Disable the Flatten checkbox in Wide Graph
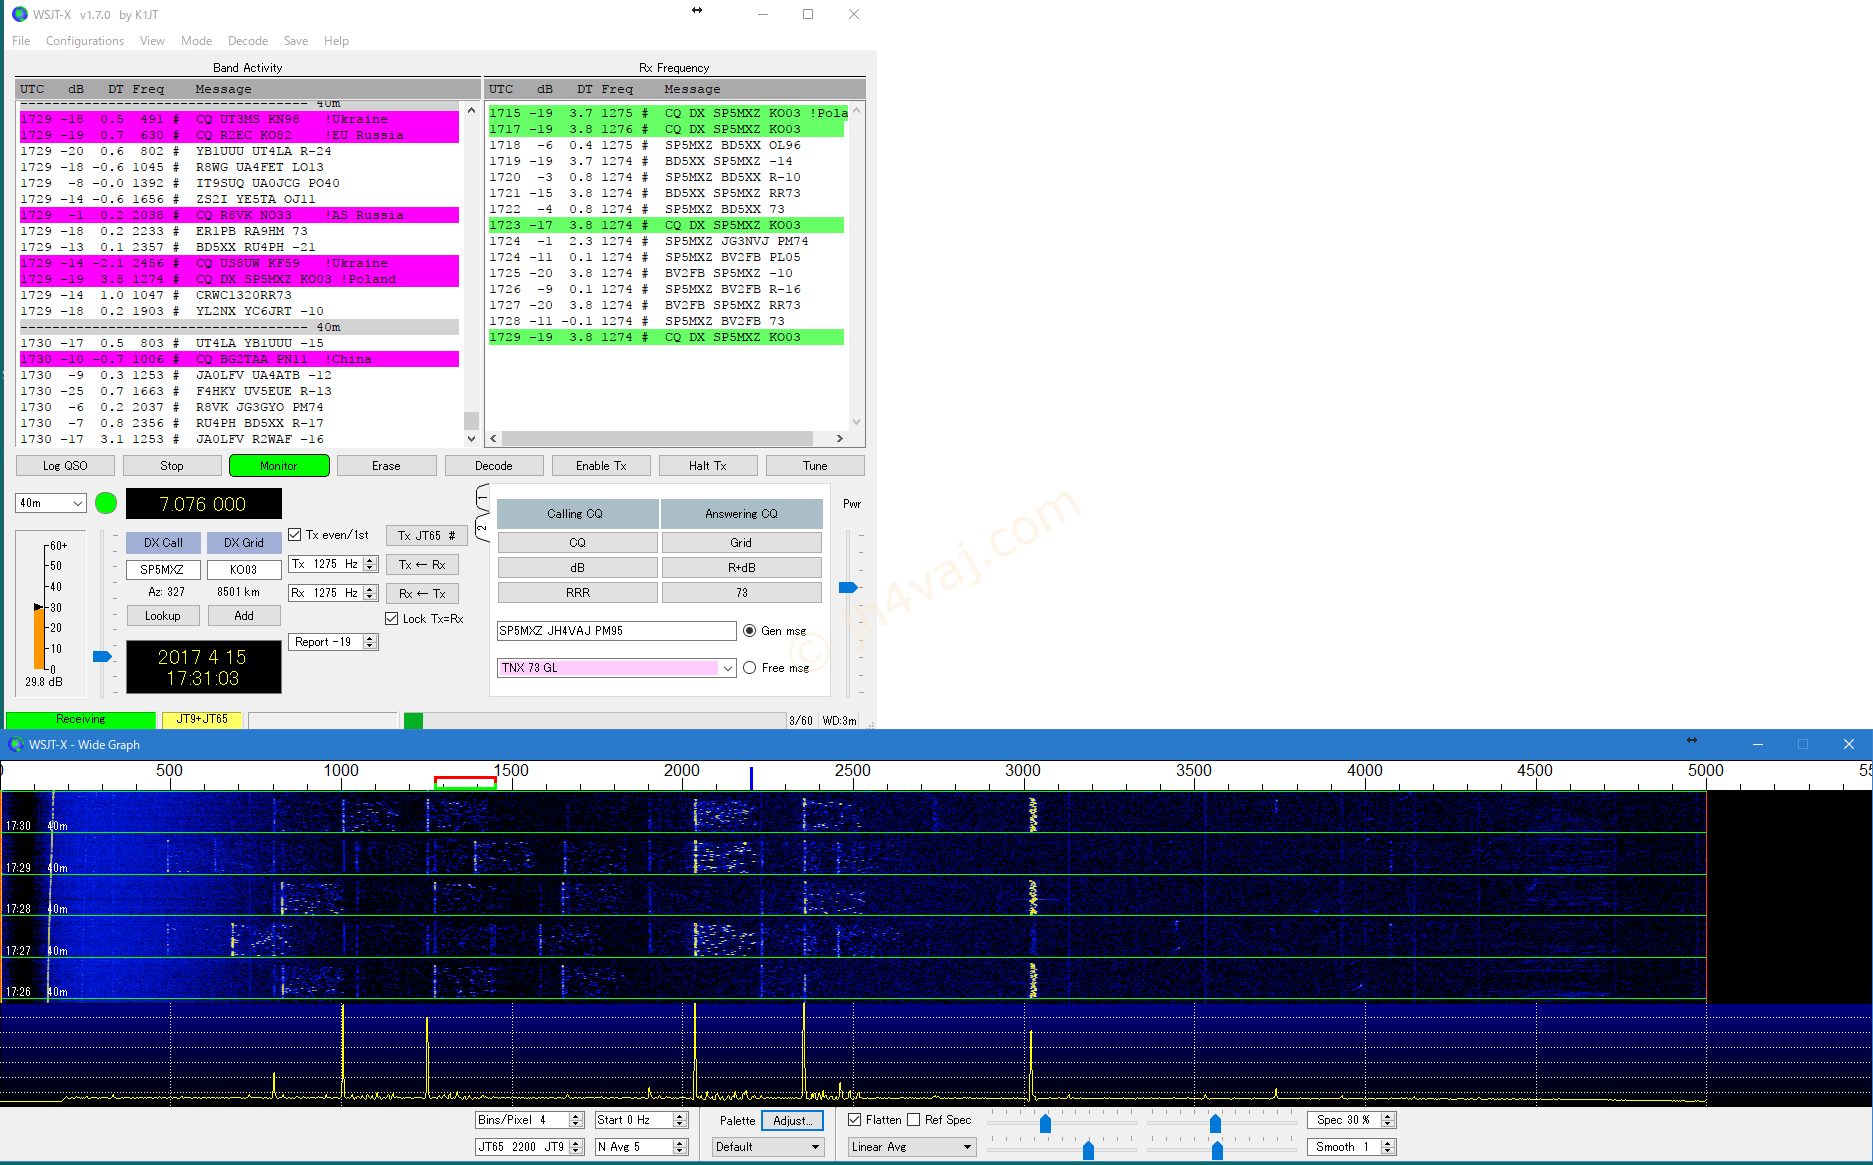Image resolution: width=1873 pixels, height=1165 pixels. click(x=855, y=1120)
